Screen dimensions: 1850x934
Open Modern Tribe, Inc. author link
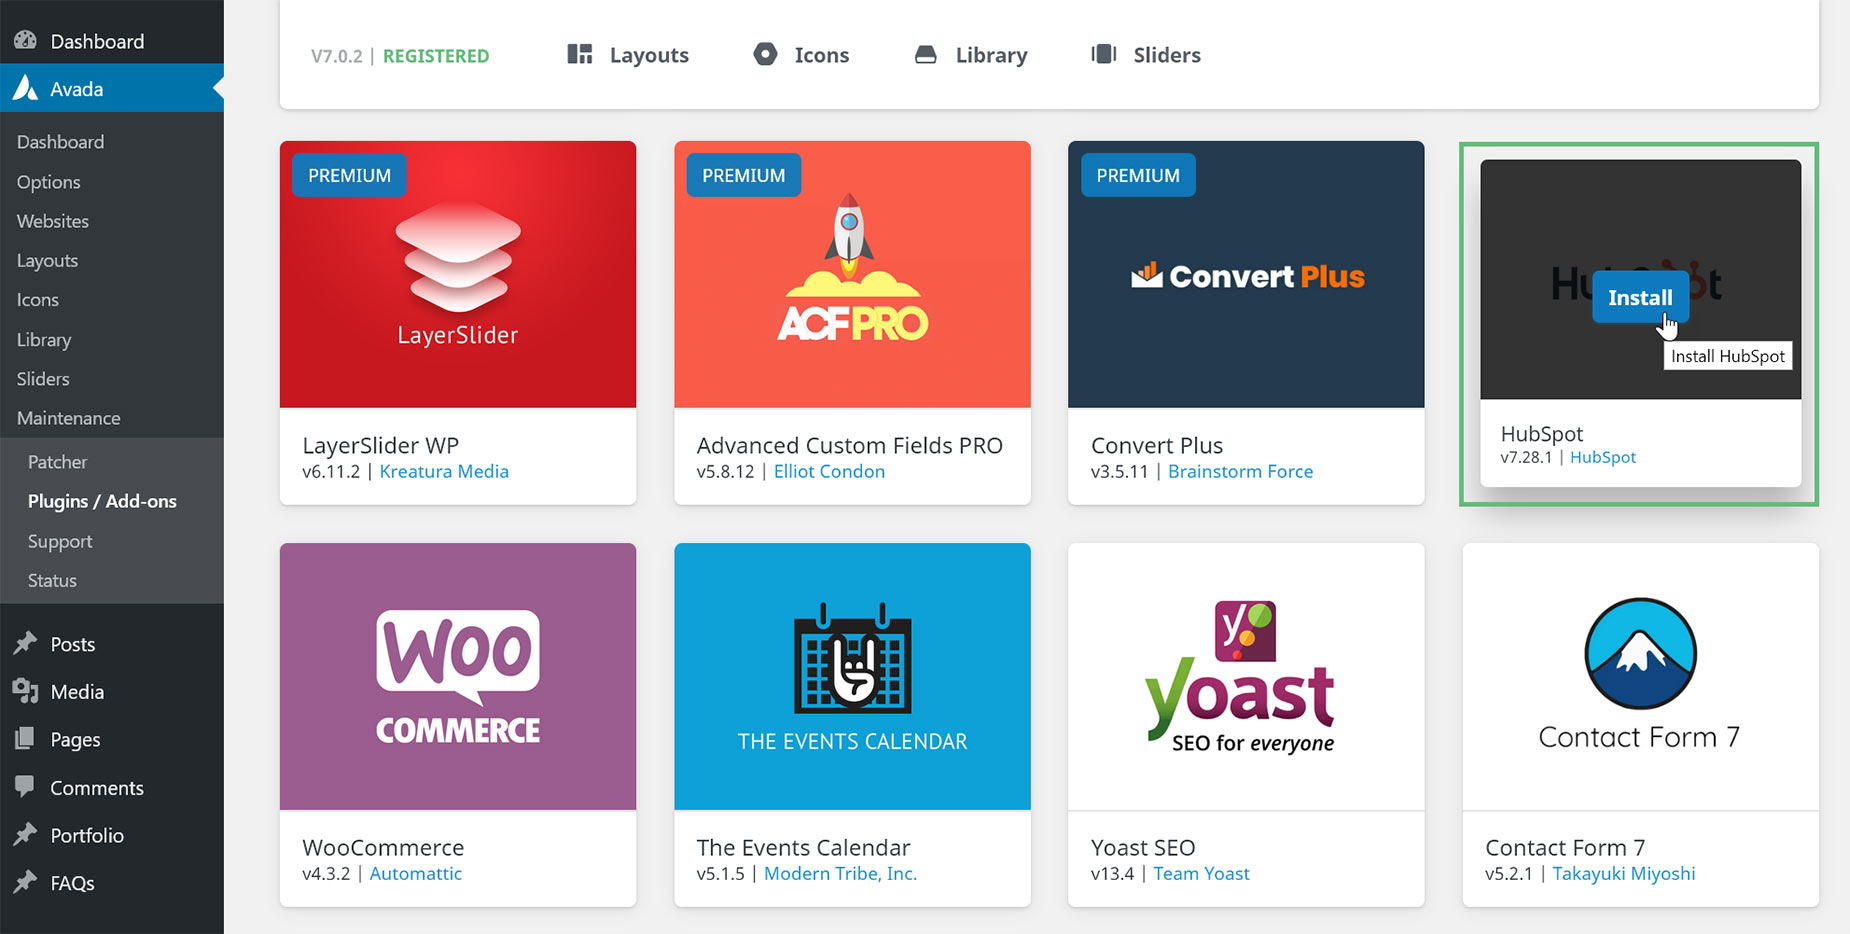[x=840, y=873]
